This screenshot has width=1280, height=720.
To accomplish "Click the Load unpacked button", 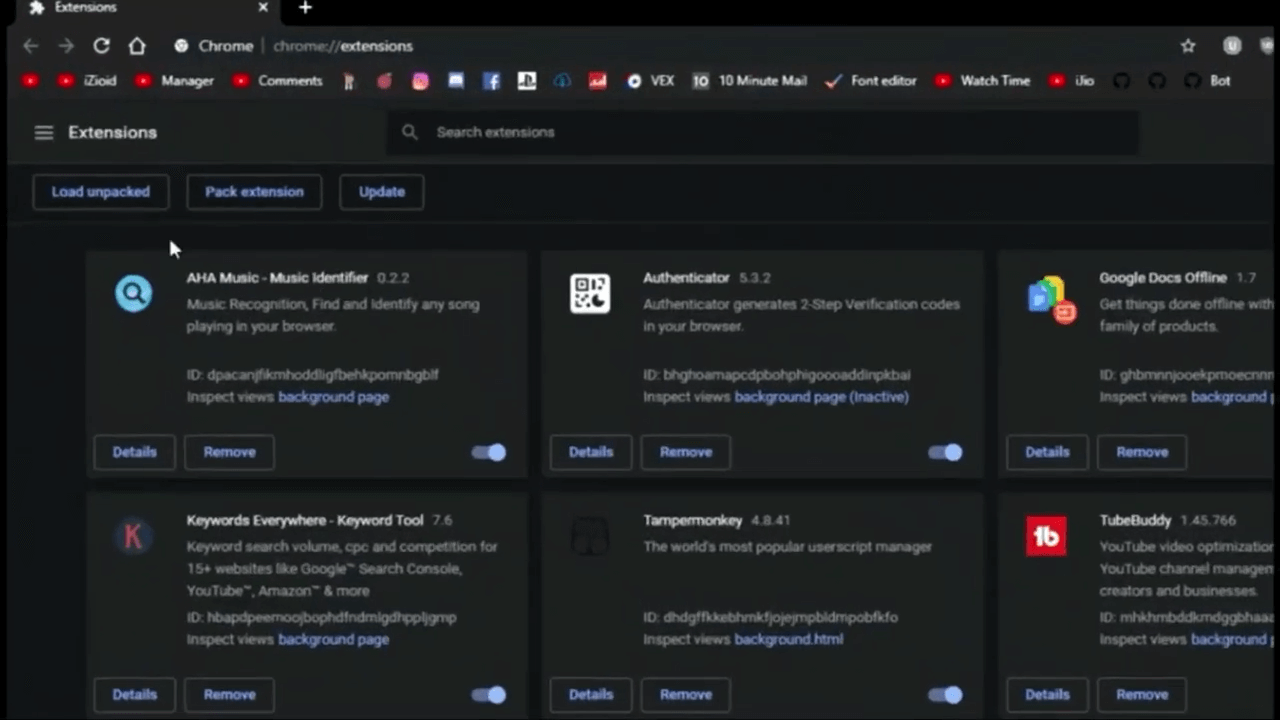I will tap(101, 191).
